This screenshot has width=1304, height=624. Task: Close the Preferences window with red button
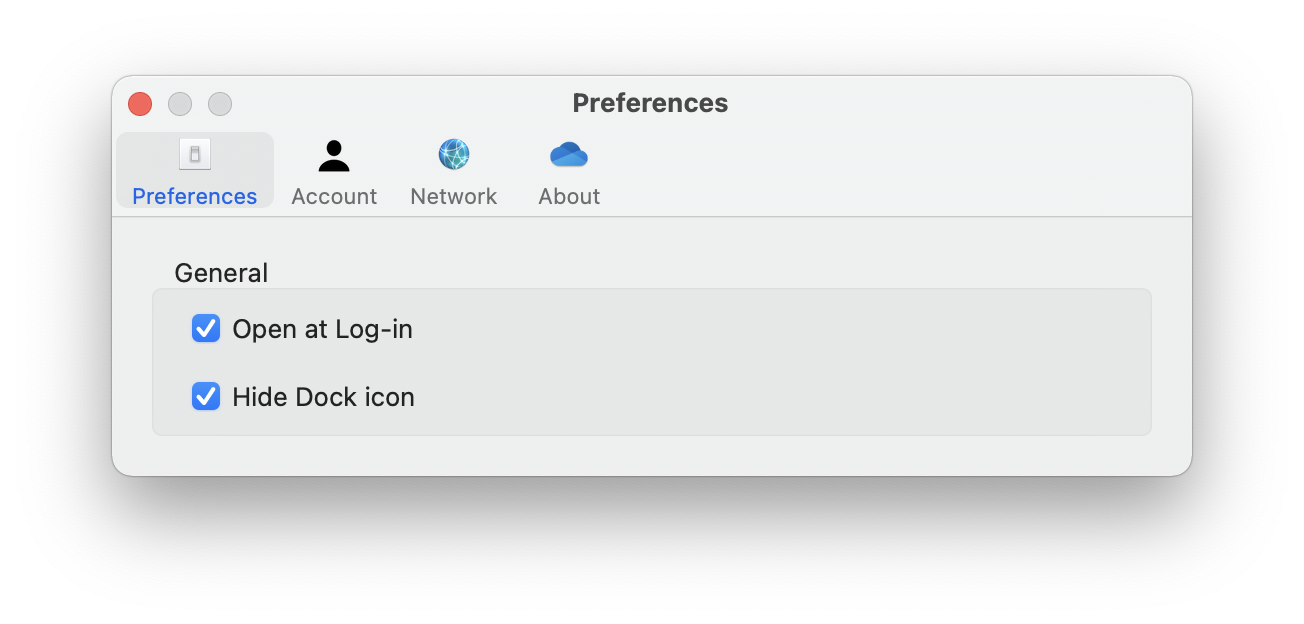140,104
